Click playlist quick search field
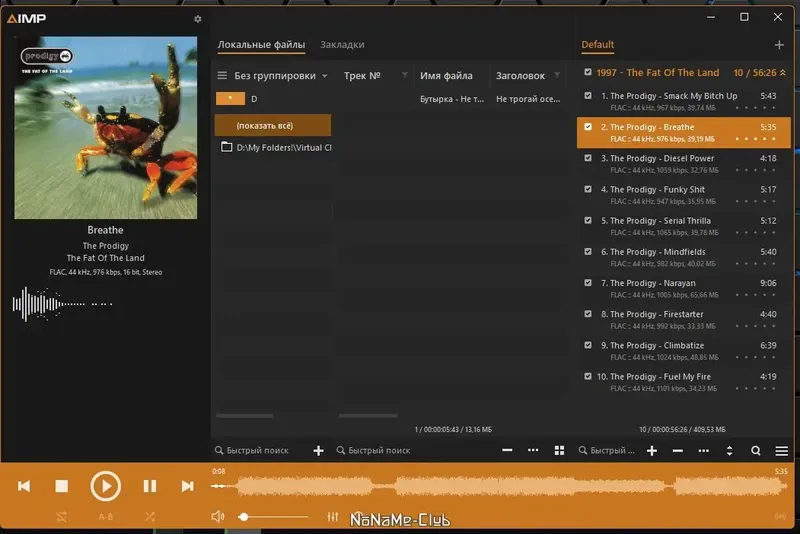Screen dimensions: 800x534 tap(607, 450)
